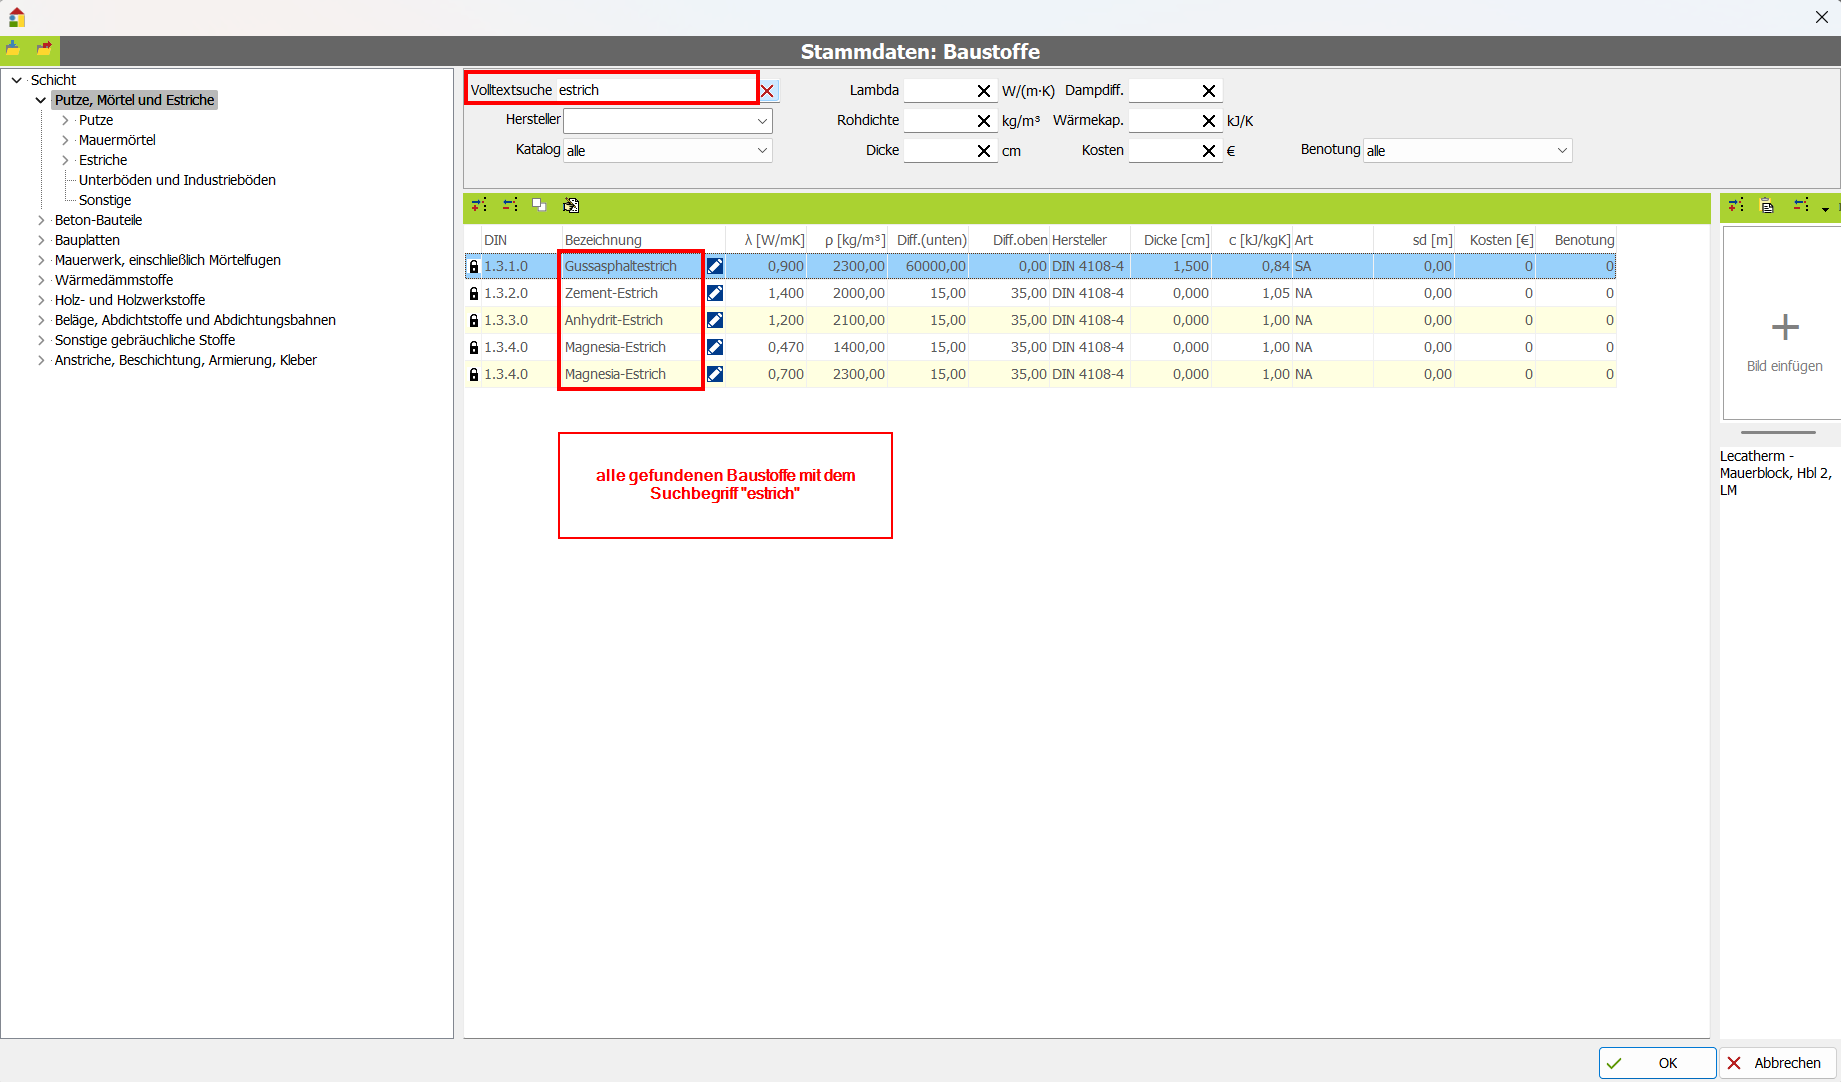1841x1082 pixels.
Task: Click Bild einfügen to add image
Action: (x=1784, y=340)
